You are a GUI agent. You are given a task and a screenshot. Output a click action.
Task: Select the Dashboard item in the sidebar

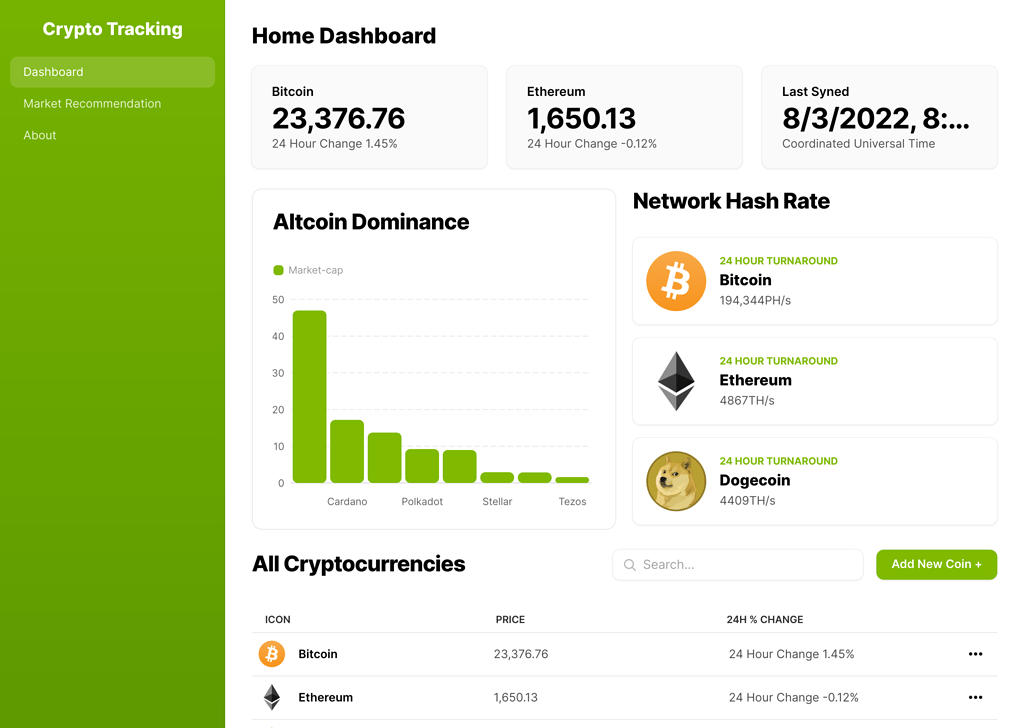[112, 71]
